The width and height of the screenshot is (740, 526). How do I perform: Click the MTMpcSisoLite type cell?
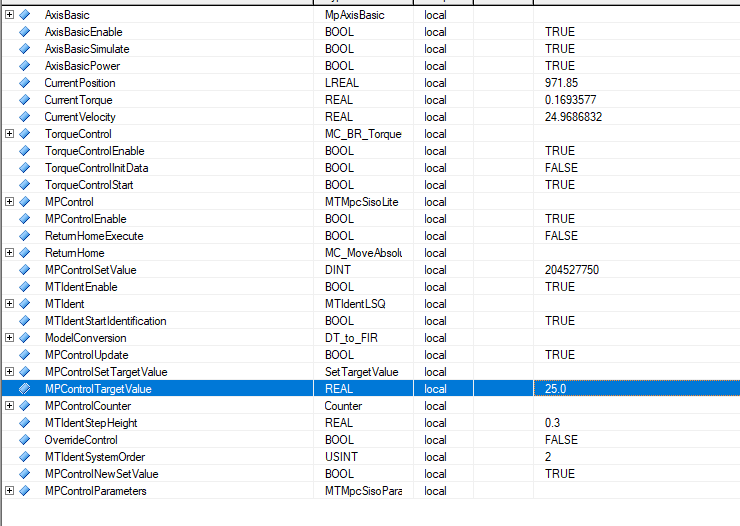click(362, 202)
